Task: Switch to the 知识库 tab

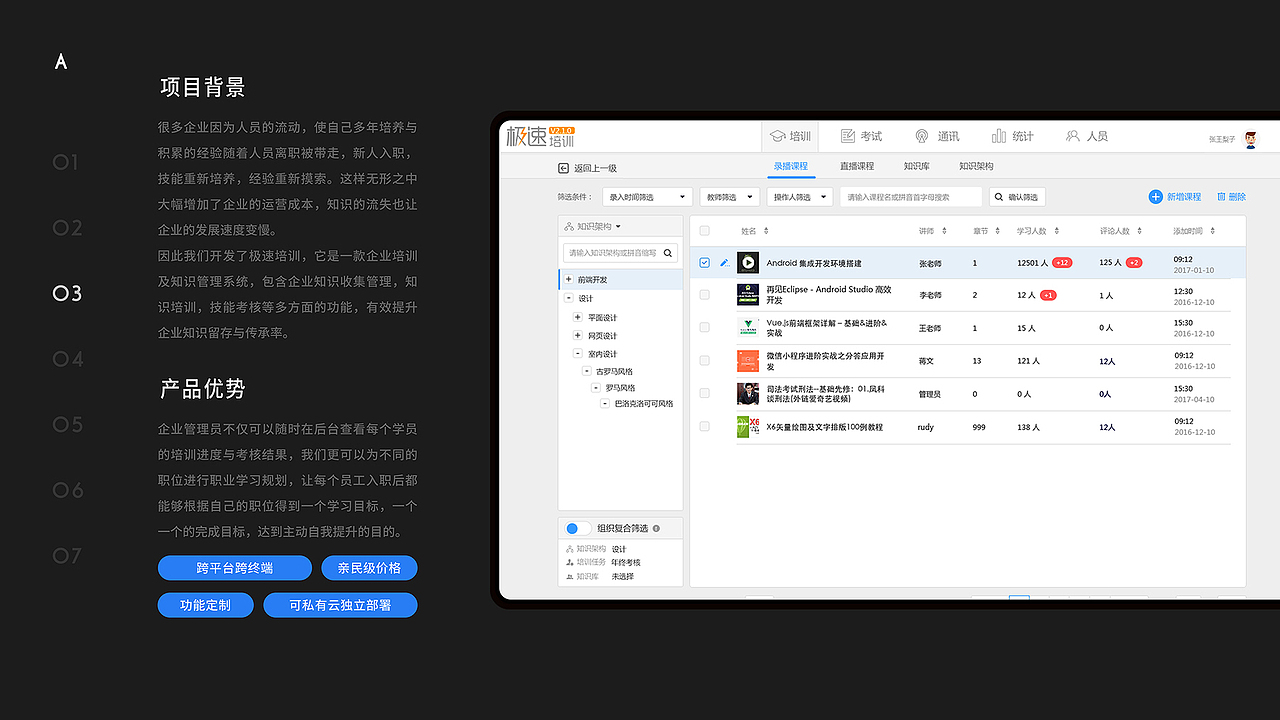Action: (916, 167)
